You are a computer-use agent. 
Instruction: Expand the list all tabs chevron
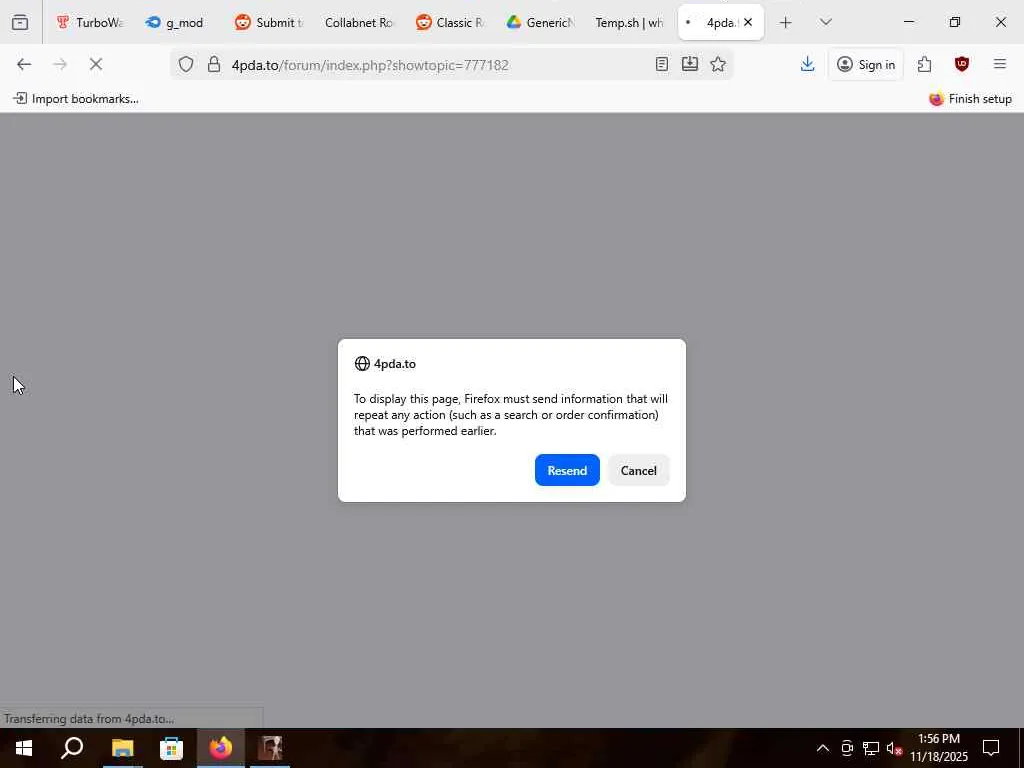(x=825, y=22)
